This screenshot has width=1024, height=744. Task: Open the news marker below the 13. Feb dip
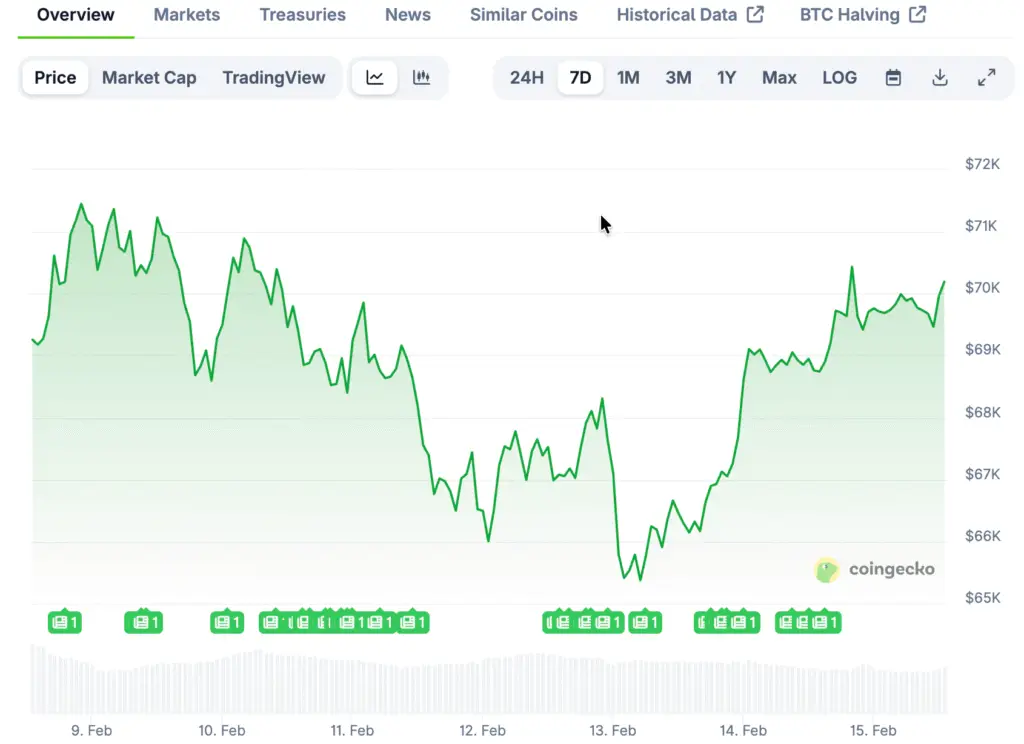point(645,622)
